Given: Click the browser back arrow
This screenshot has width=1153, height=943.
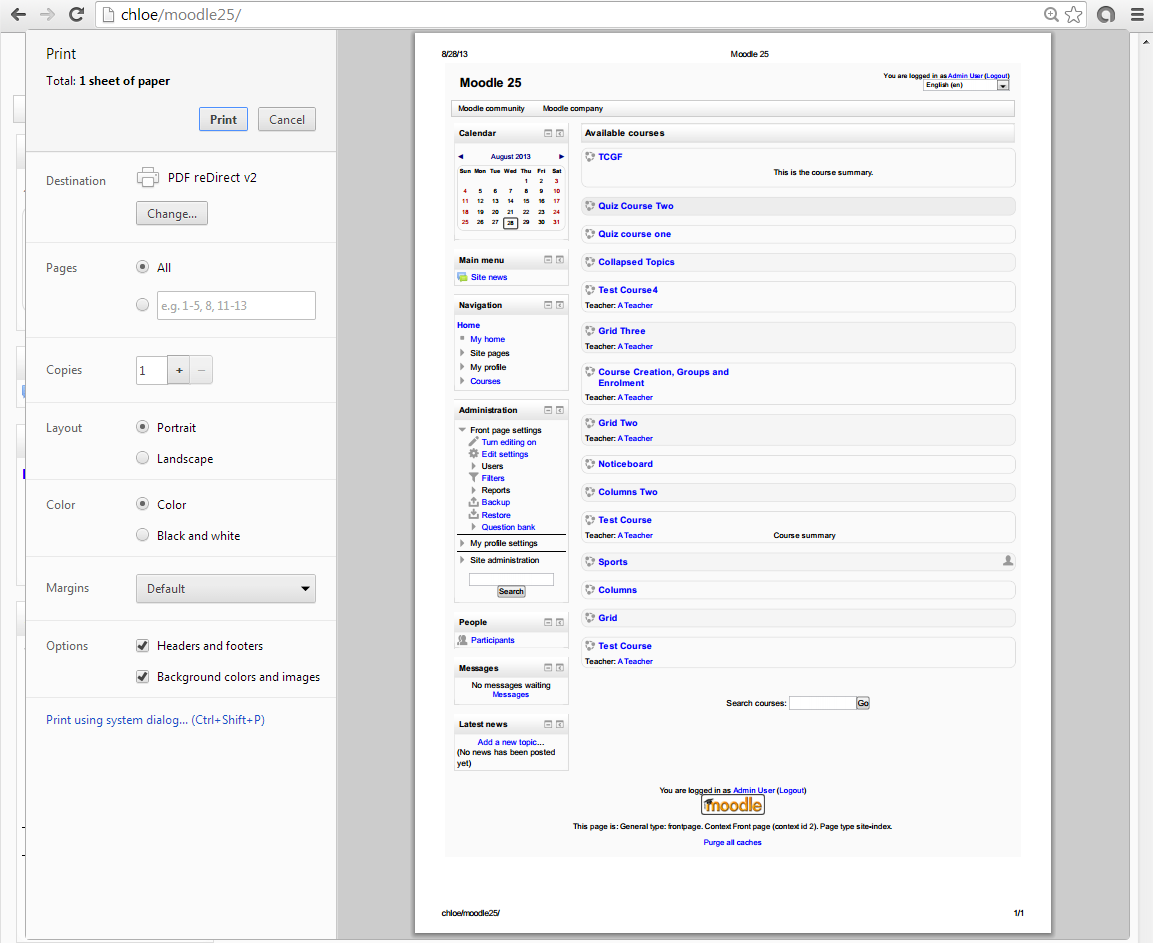Looking at the screenshot, I should (x=18, y=14).
